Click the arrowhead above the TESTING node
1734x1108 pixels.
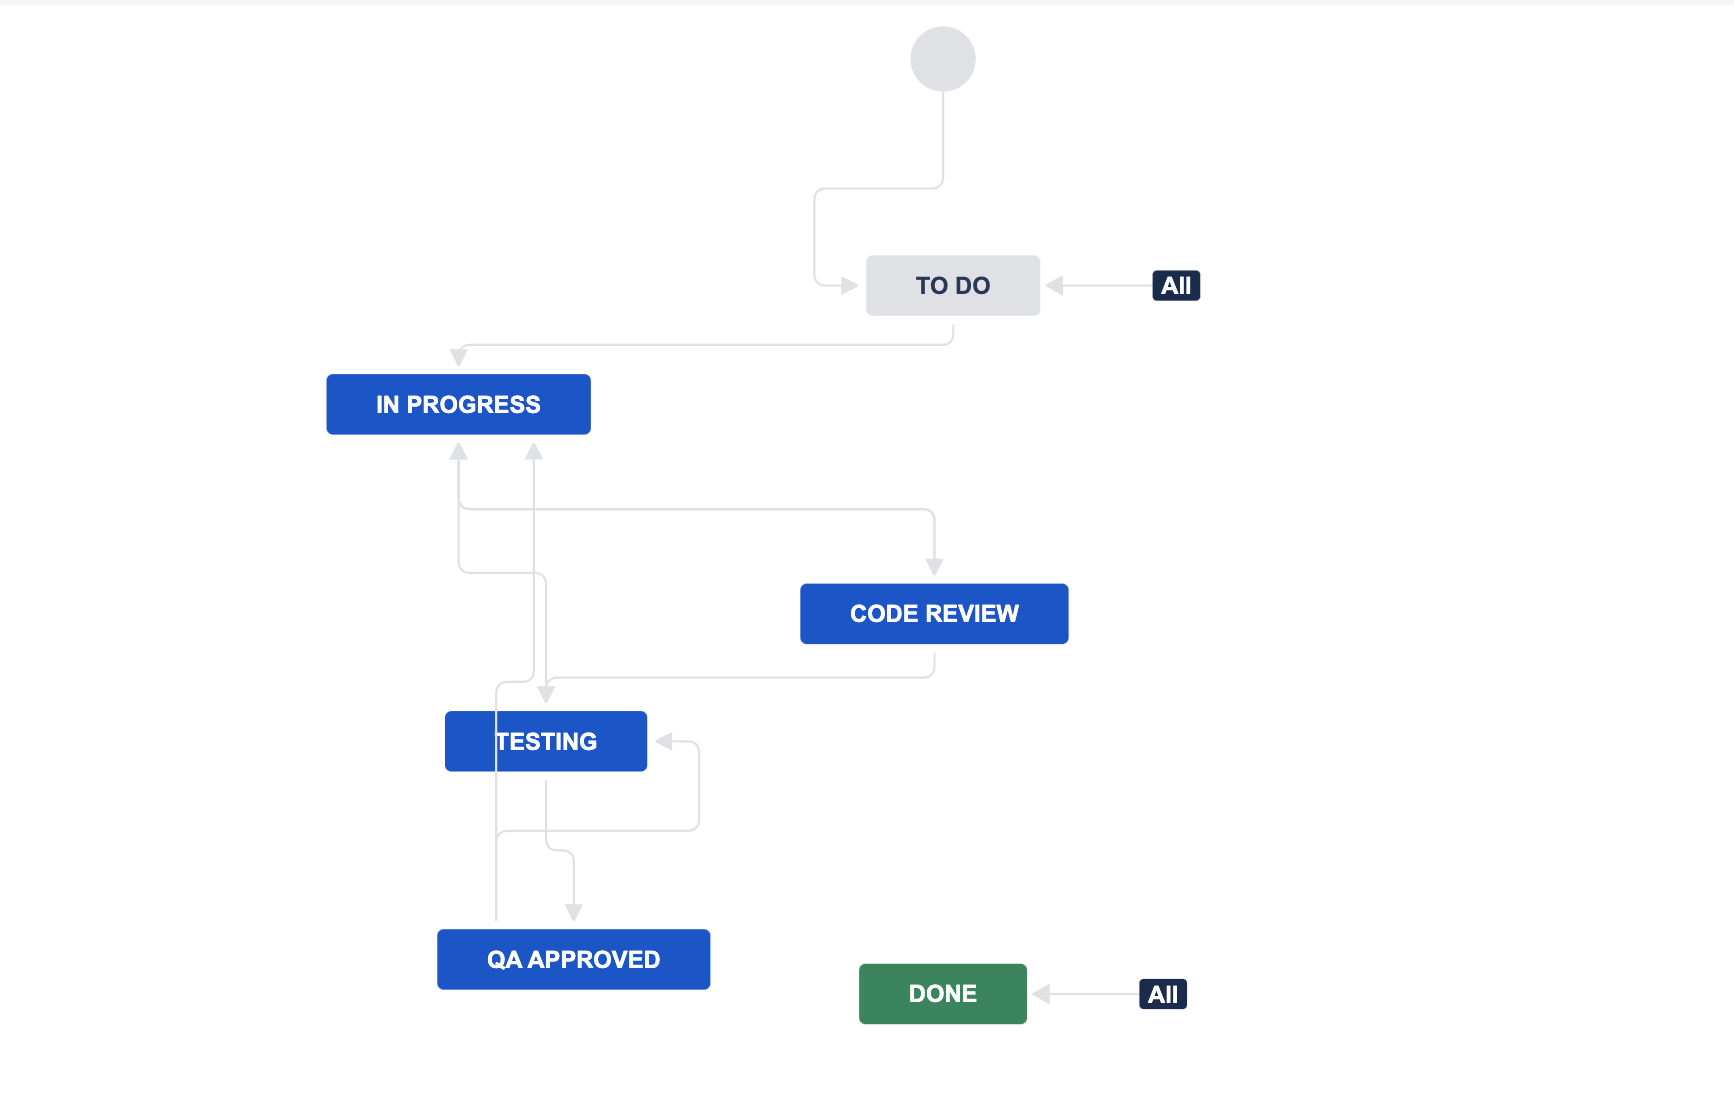(x=546, y=694)
